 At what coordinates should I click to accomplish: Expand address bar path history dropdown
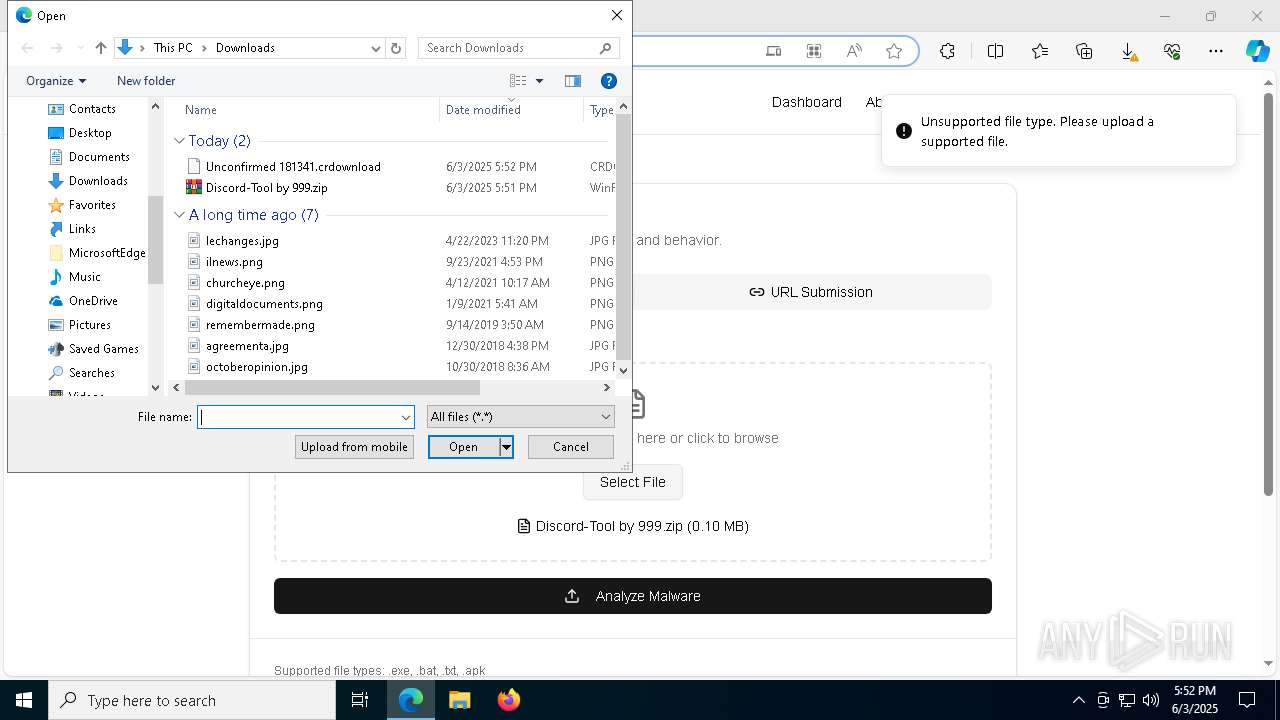point(376,48)
